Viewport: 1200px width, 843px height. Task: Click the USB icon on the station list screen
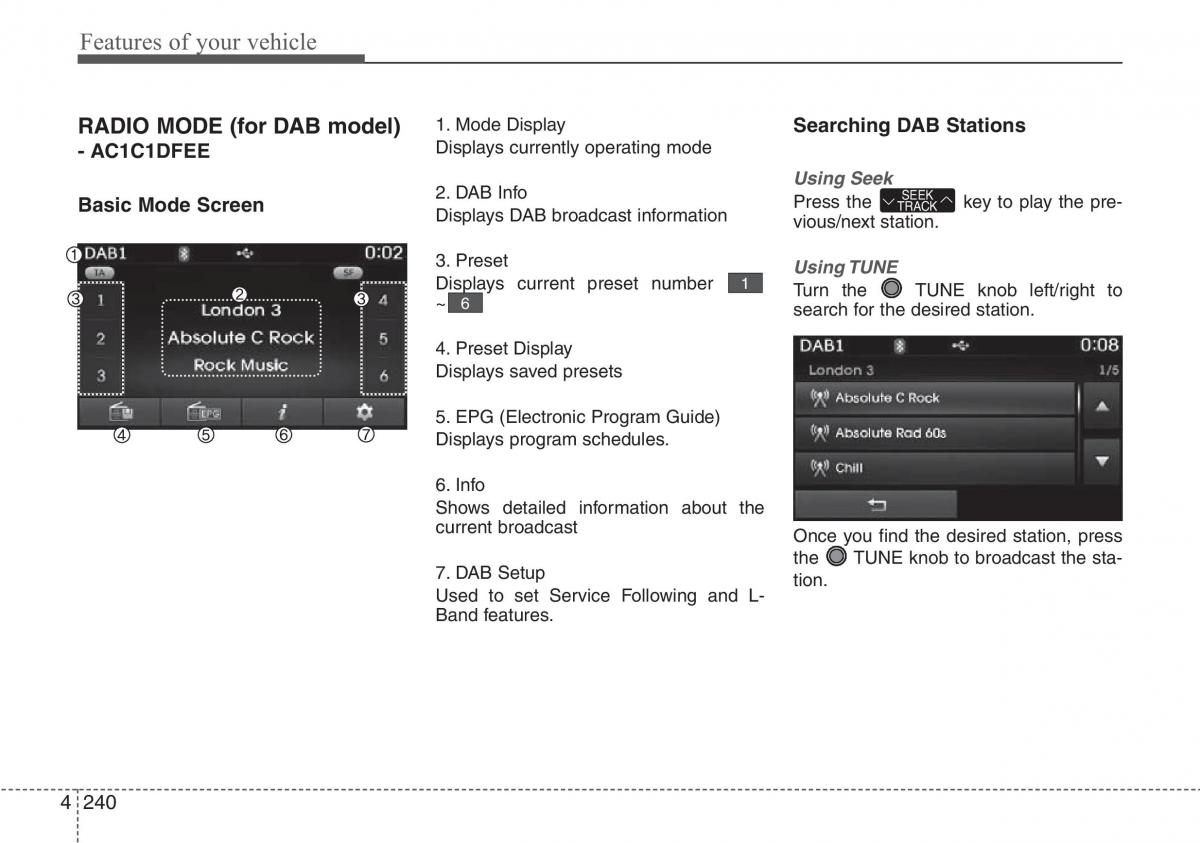pyautogui.click(x=959, y=345)
